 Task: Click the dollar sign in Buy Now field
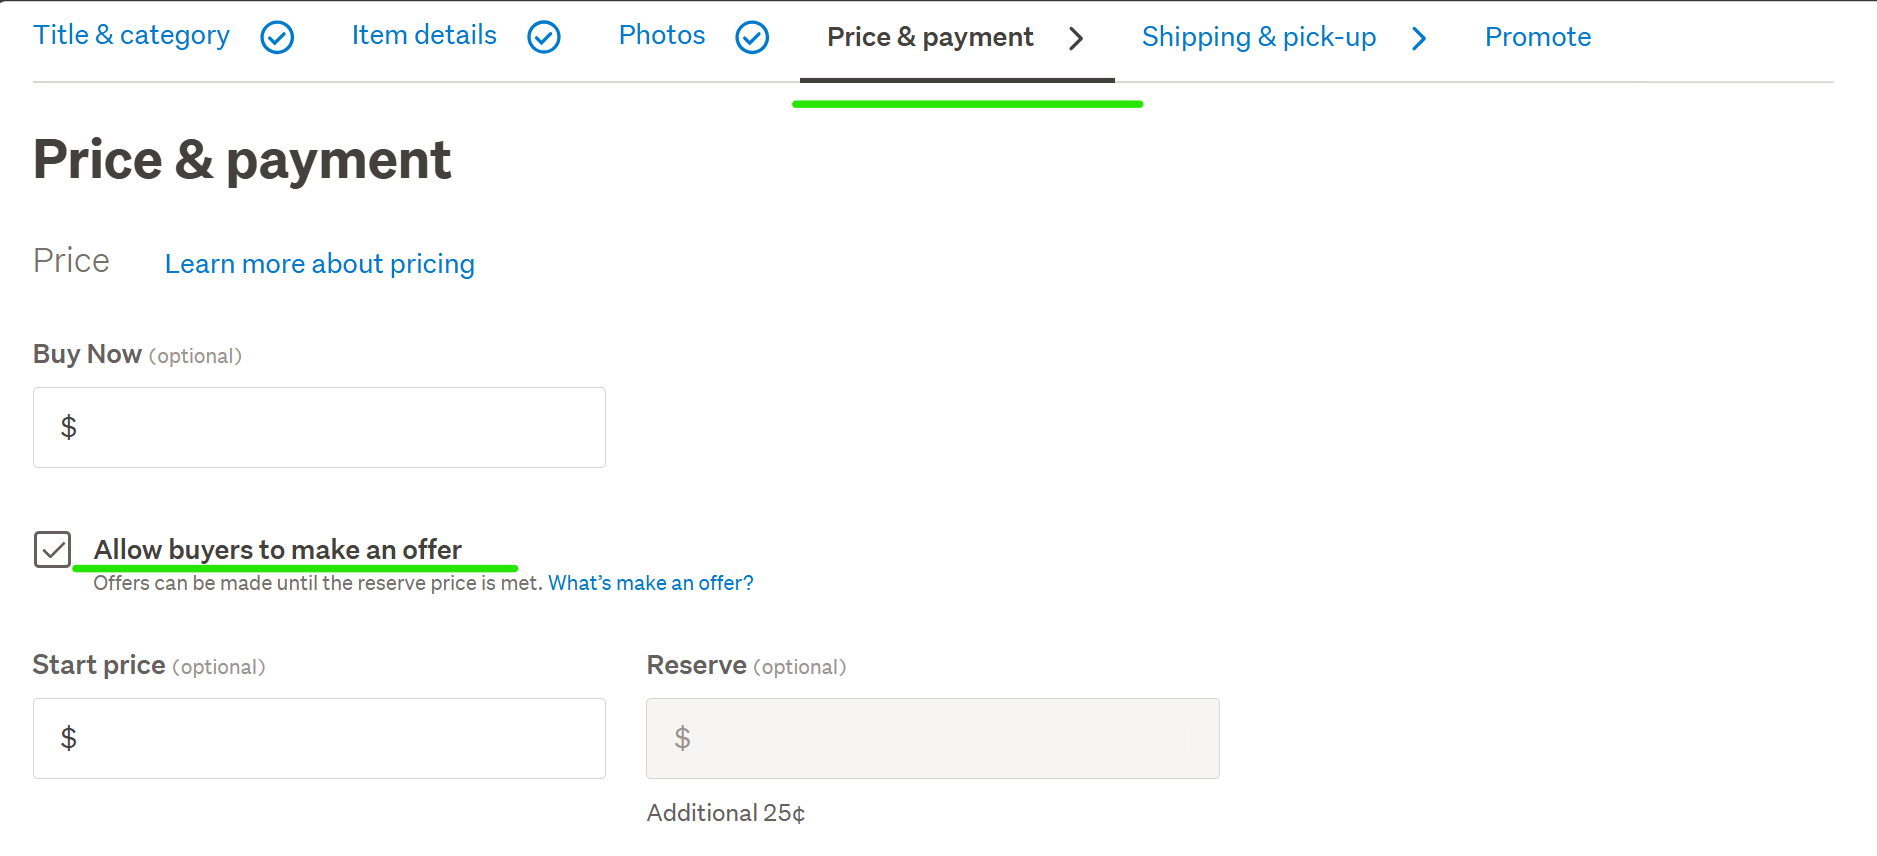point(69,428)
